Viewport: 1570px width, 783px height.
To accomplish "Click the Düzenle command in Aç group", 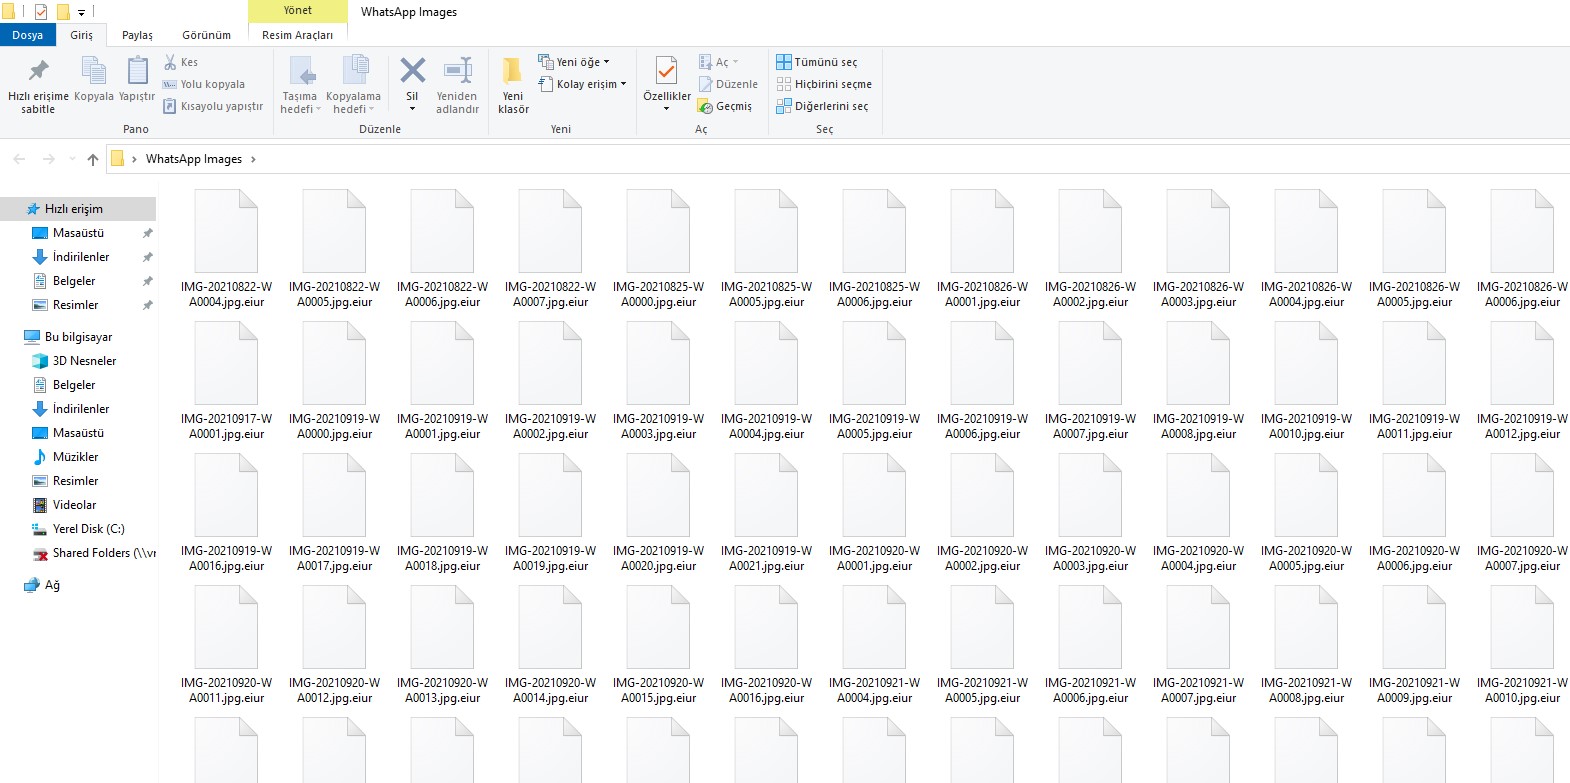I will [728, 84].
